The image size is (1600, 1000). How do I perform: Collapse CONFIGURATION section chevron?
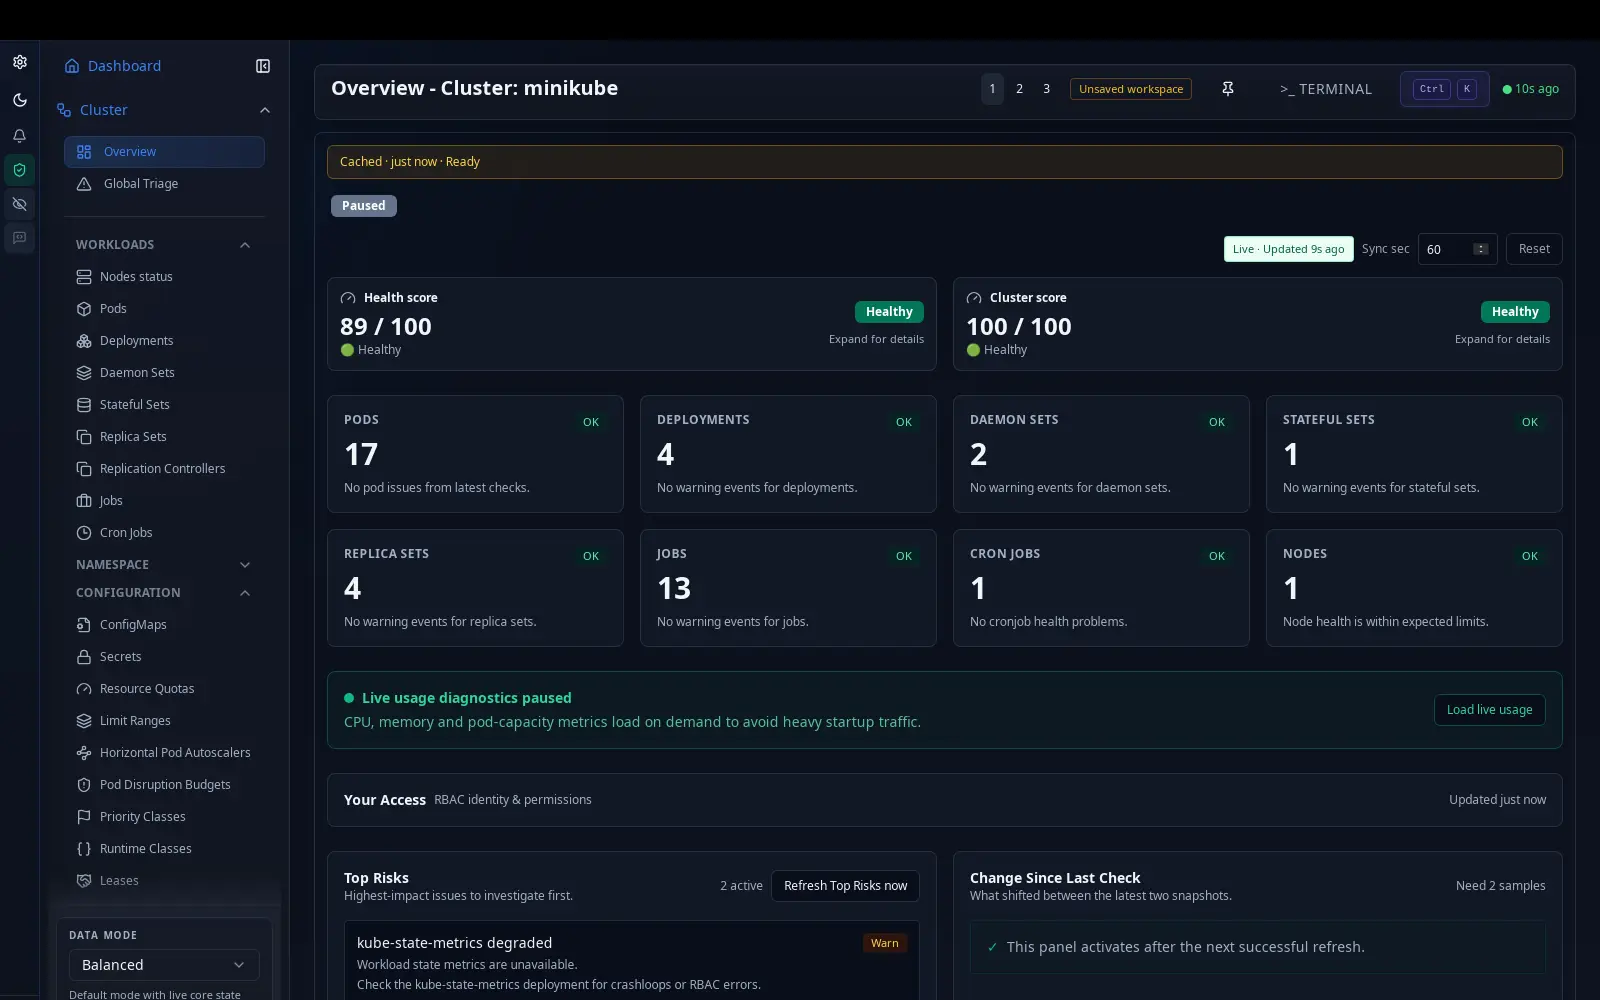tap(245, 593)
